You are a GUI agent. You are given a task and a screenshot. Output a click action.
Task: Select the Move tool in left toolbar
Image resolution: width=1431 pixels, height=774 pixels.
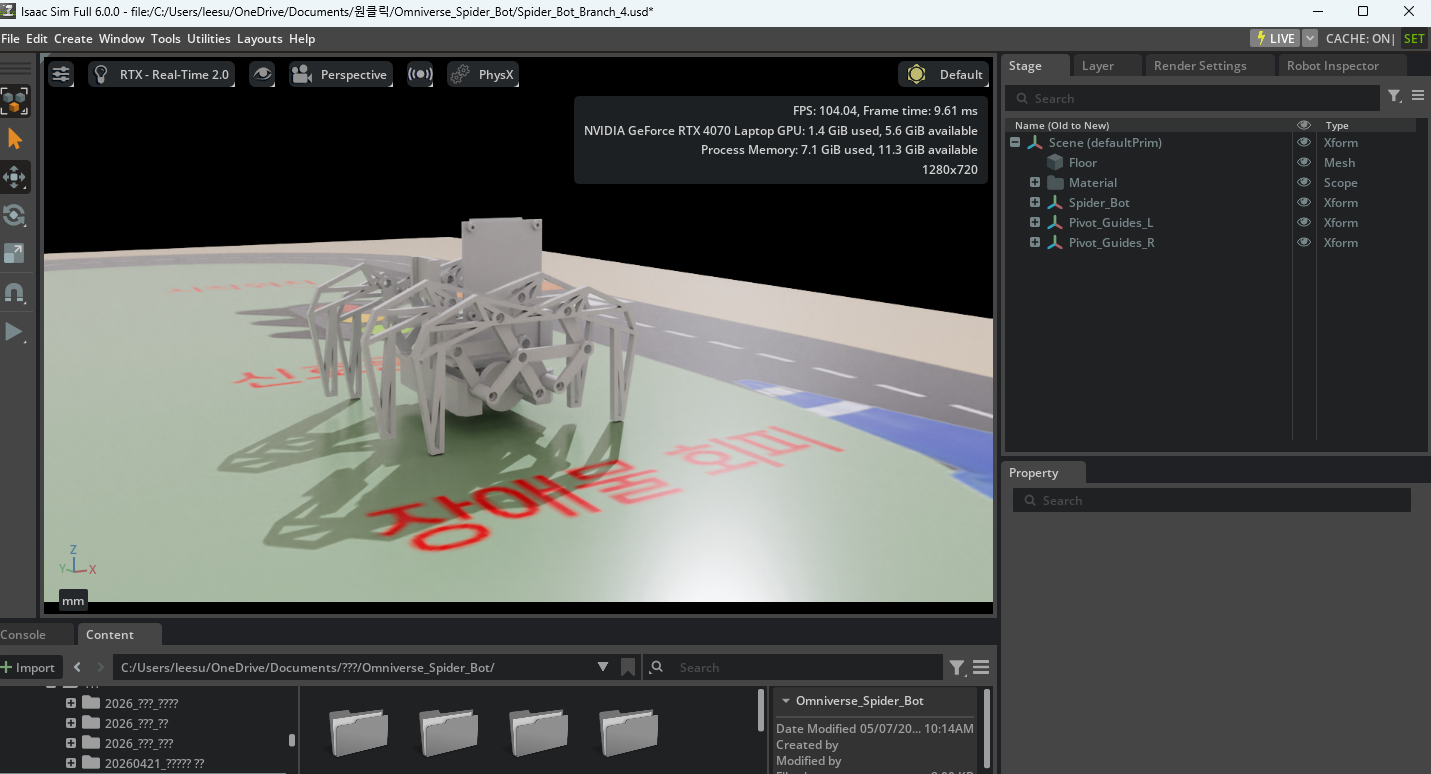(x=15, y=177)
